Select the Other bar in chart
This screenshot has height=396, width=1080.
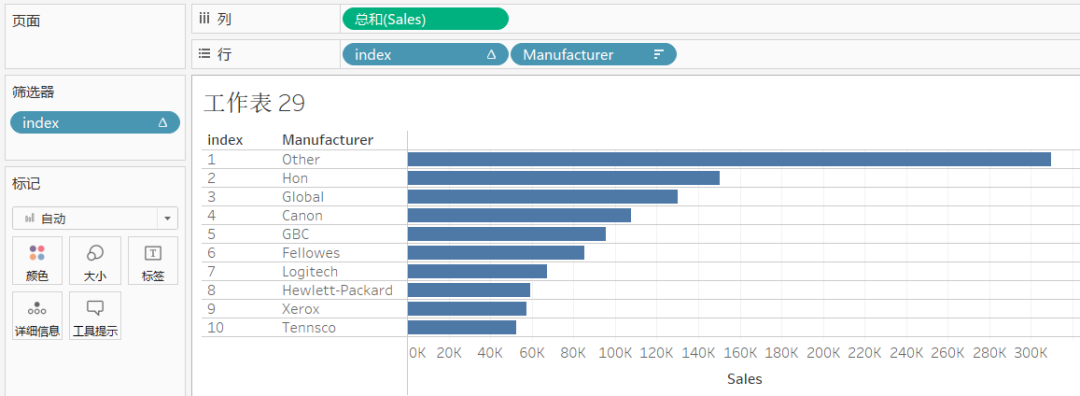click(729, 159)
